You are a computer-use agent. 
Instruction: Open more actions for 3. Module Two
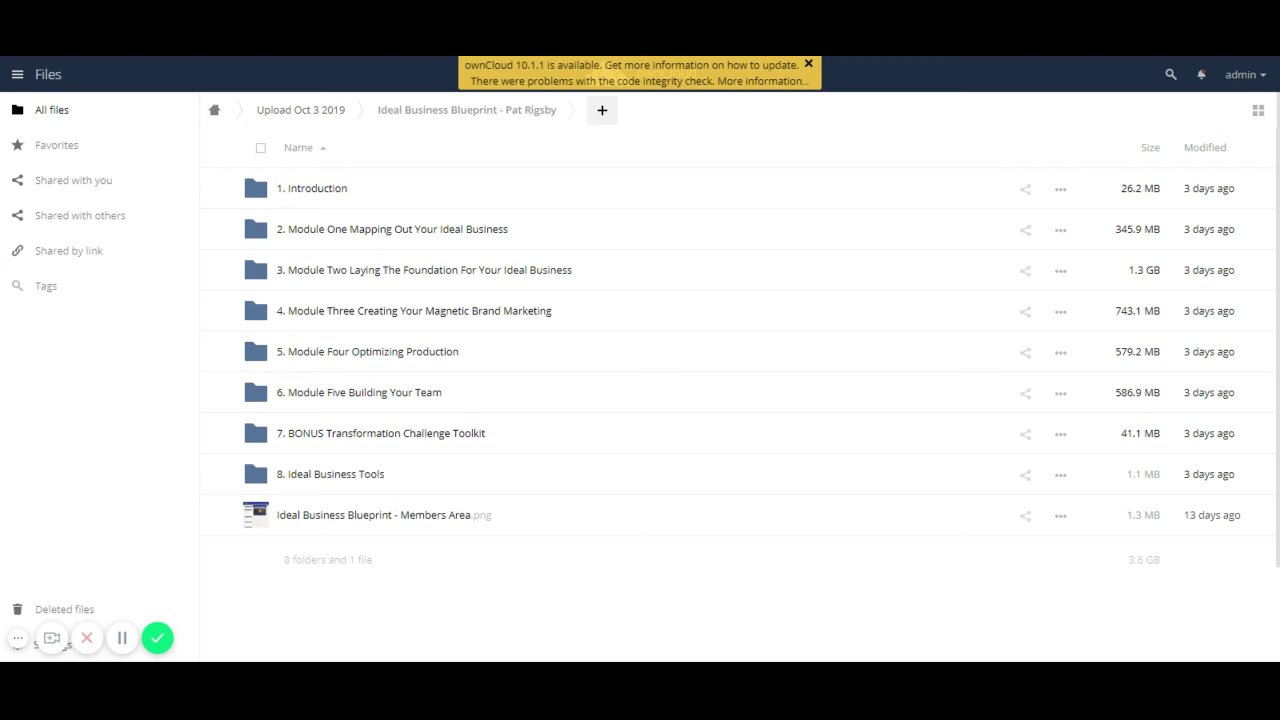[x=1060, y=271]
